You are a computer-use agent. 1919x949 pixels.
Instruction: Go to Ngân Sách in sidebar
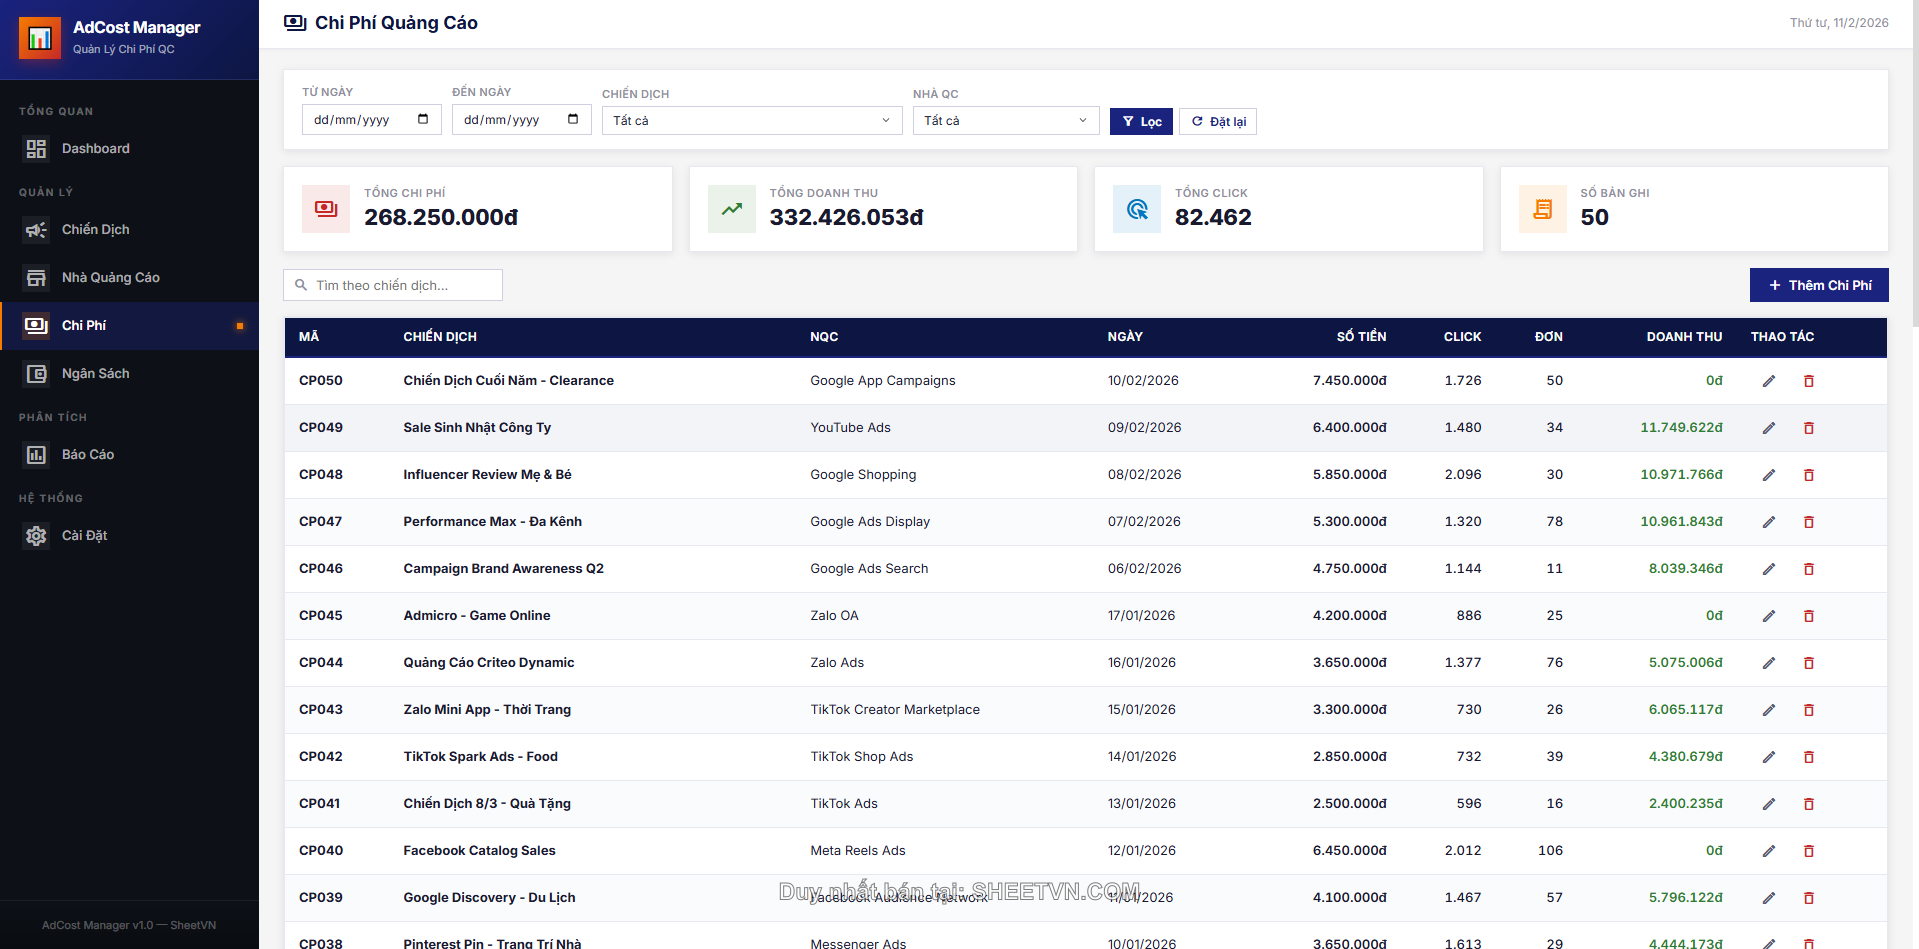[95, 374]
